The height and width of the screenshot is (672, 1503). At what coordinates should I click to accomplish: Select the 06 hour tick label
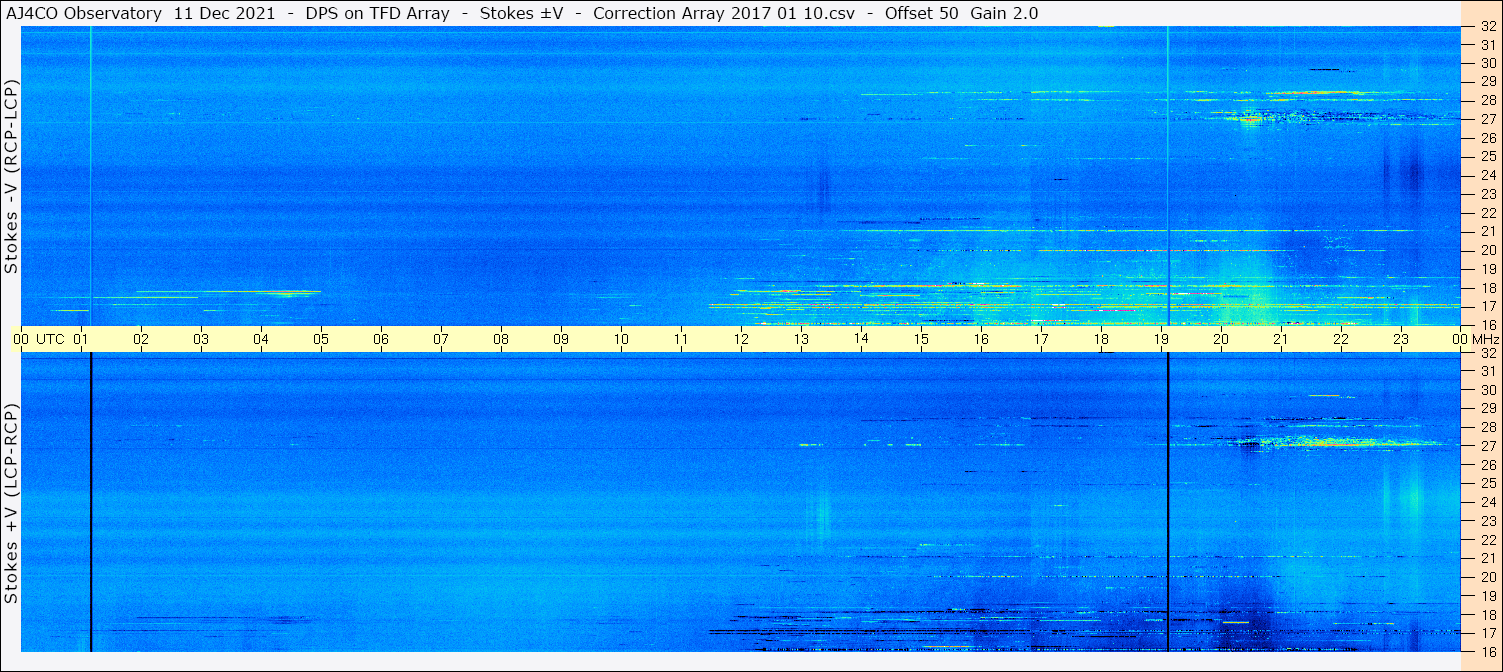[x=381, y=339]
